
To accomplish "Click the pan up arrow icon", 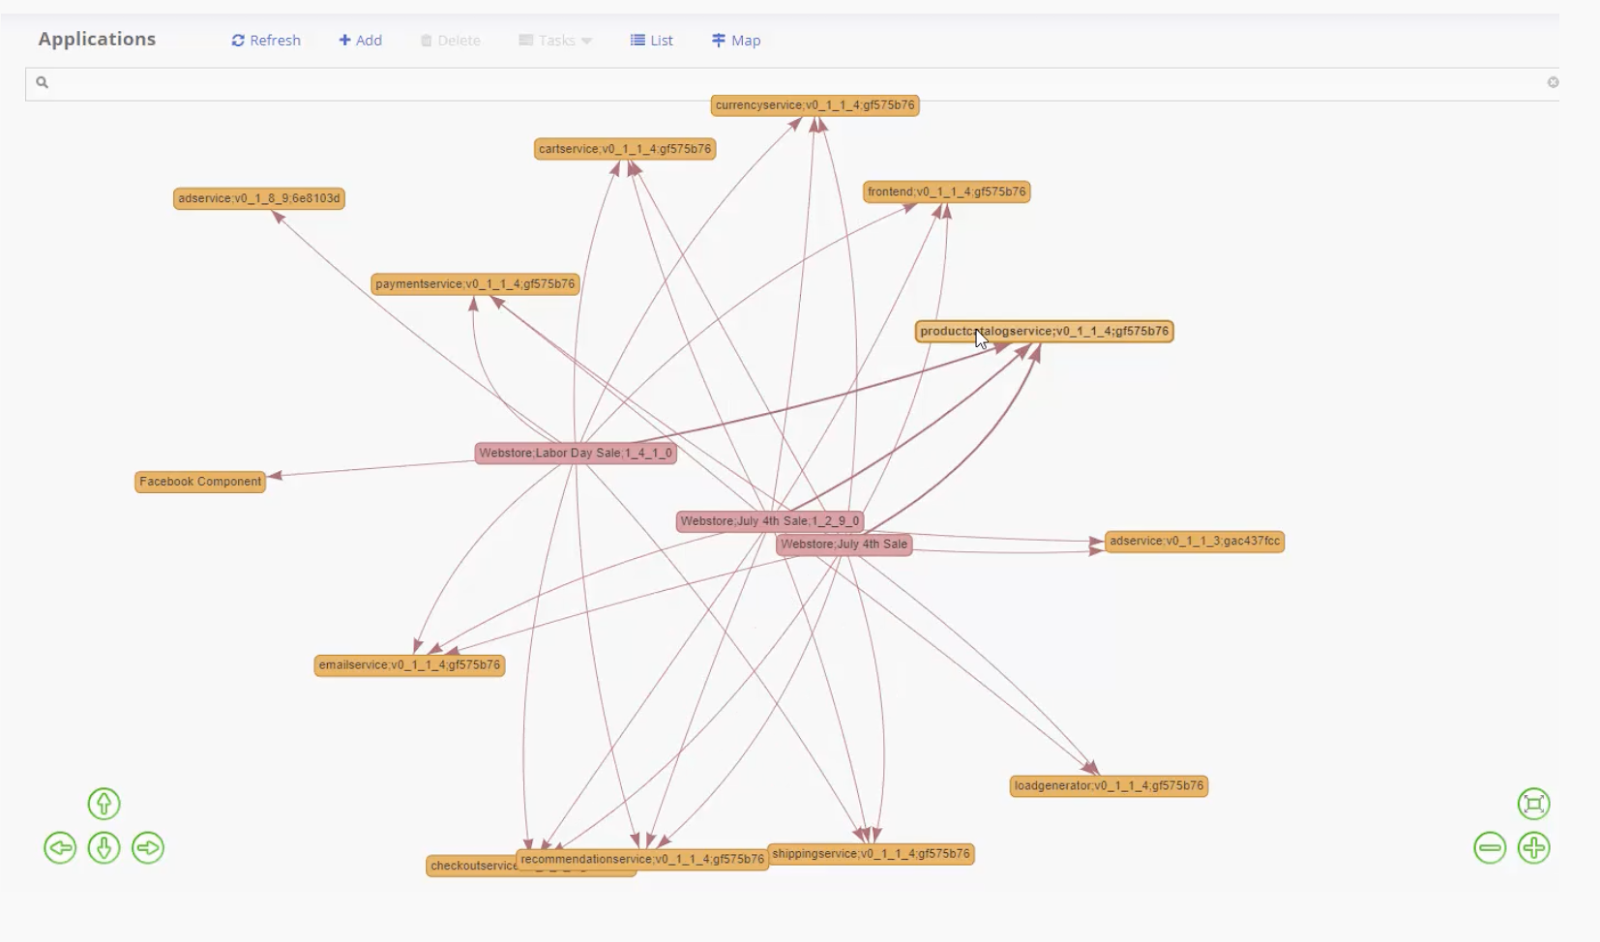I will click(104, 804).
